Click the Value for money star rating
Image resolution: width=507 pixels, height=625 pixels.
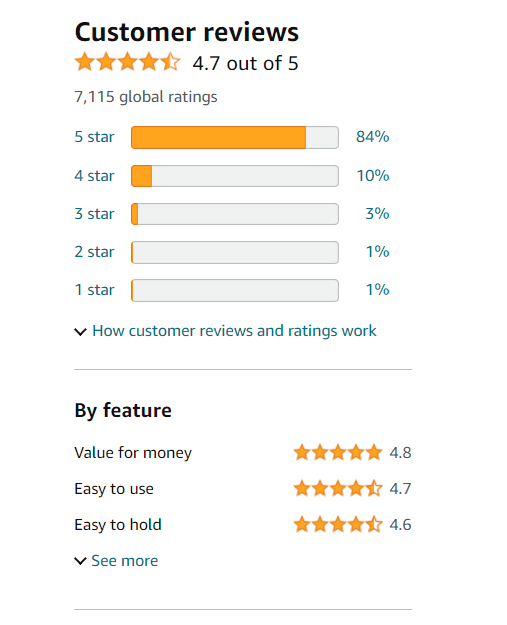point(338,453)
